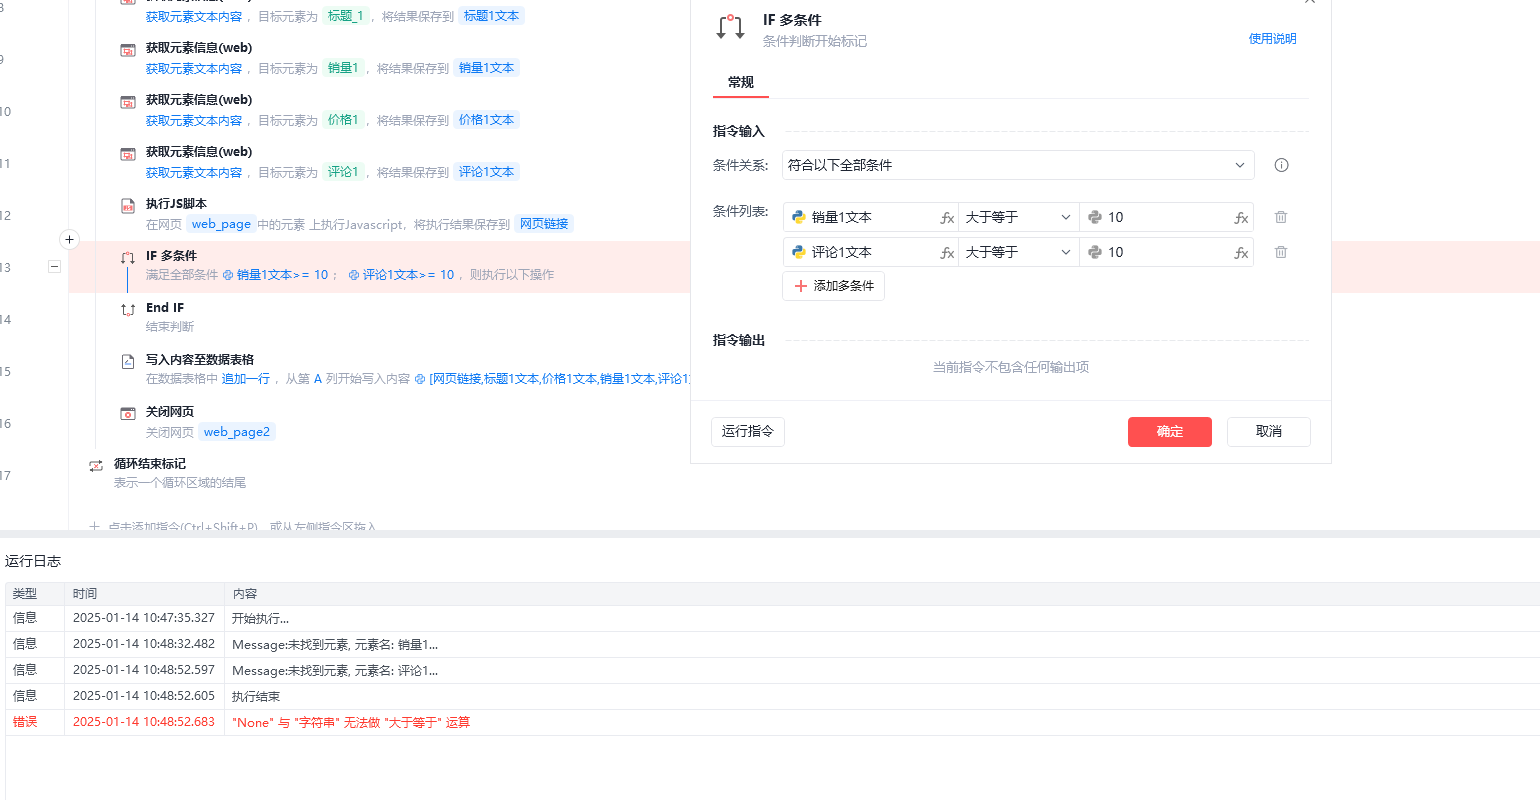Viewport: 1540px width, 800px height.
Task: Click the 标题1文本 variable tag
Action: [x=491, y=16]
